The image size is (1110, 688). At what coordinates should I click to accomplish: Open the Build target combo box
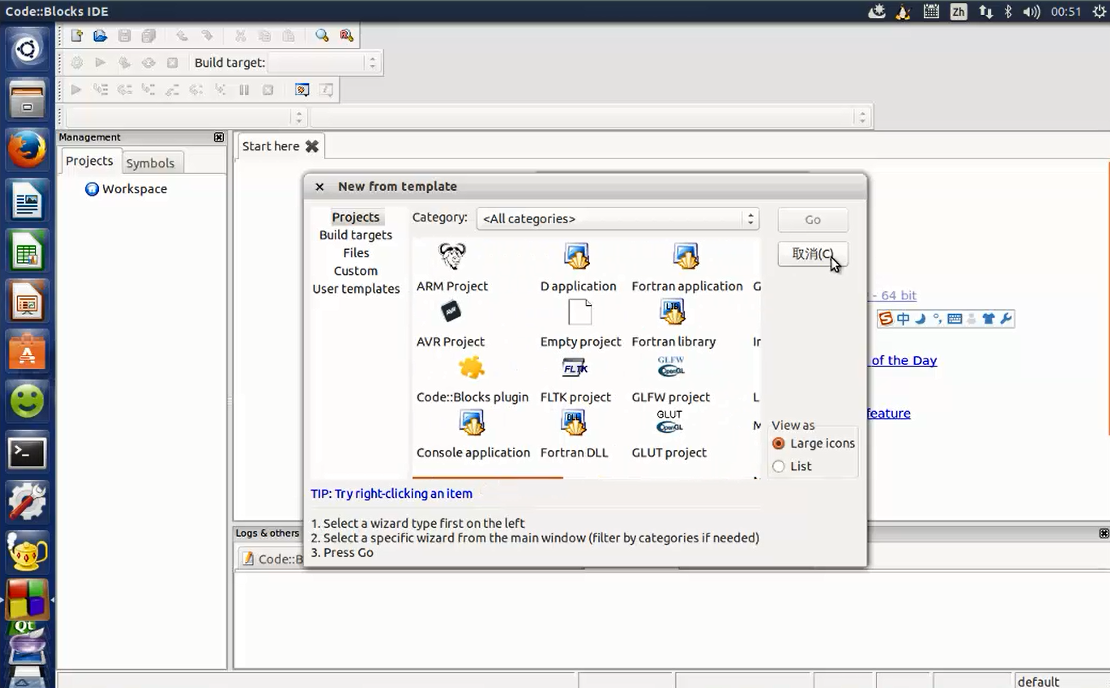point(324,62)
